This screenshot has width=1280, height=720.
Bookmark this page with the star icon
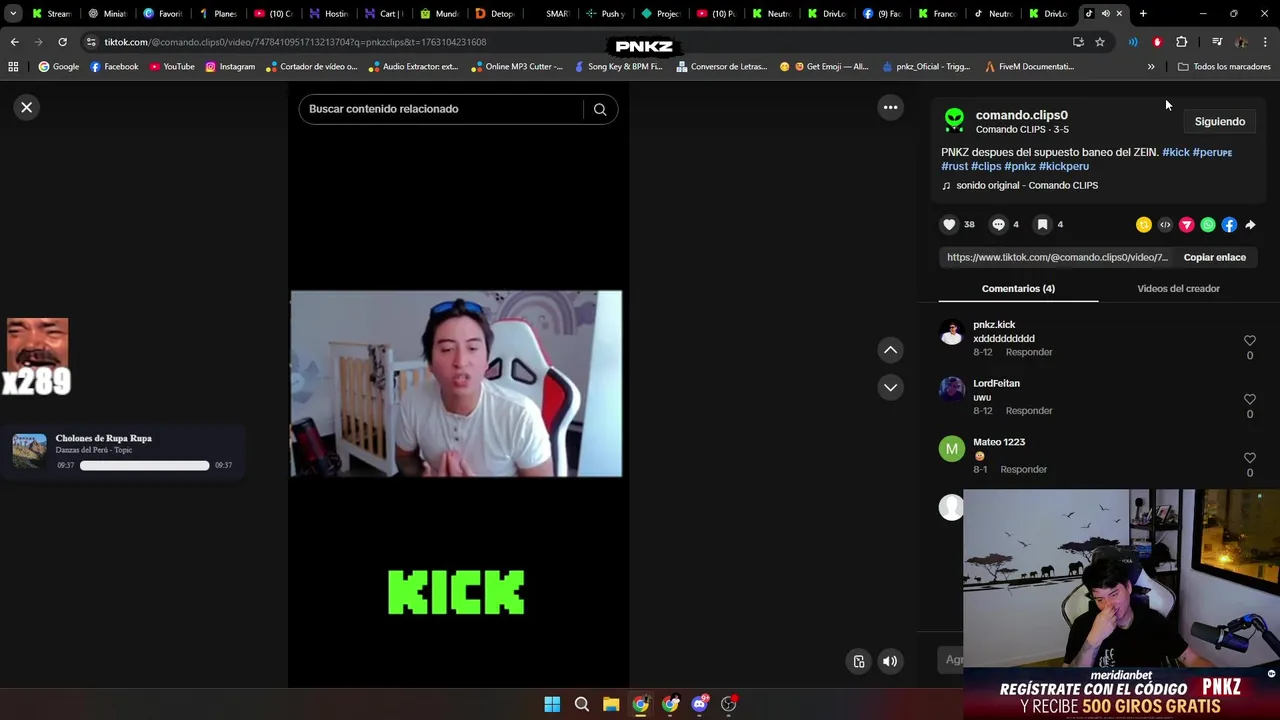coord(1100,42)
